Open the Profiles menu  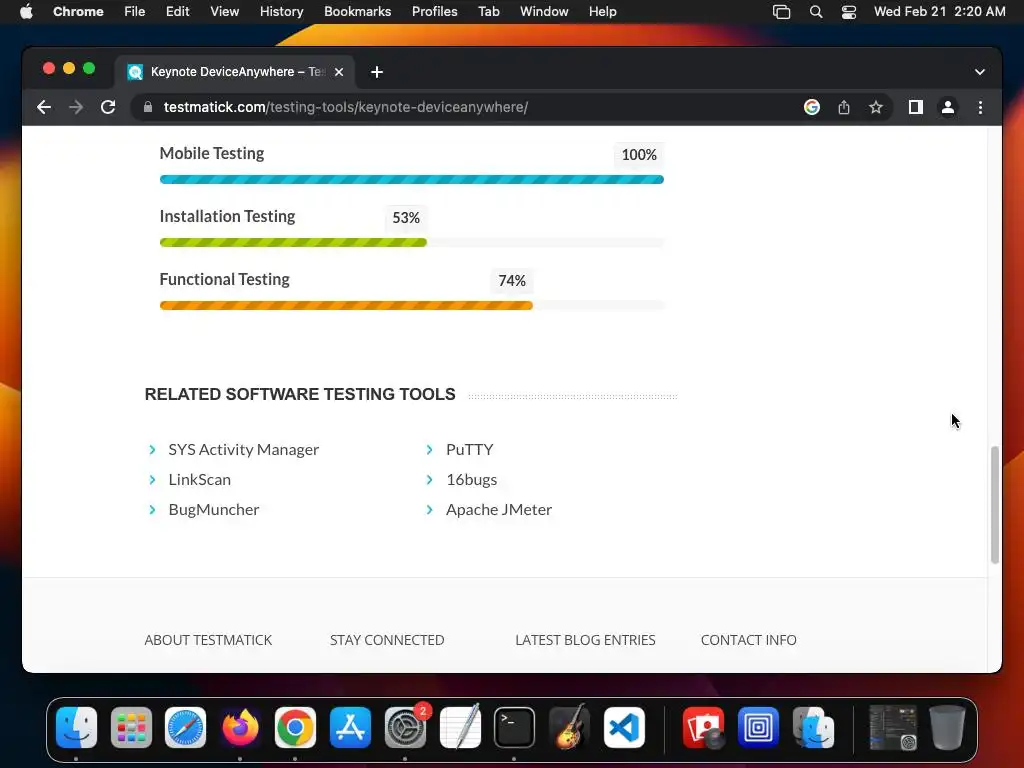[x=434, y=11]
